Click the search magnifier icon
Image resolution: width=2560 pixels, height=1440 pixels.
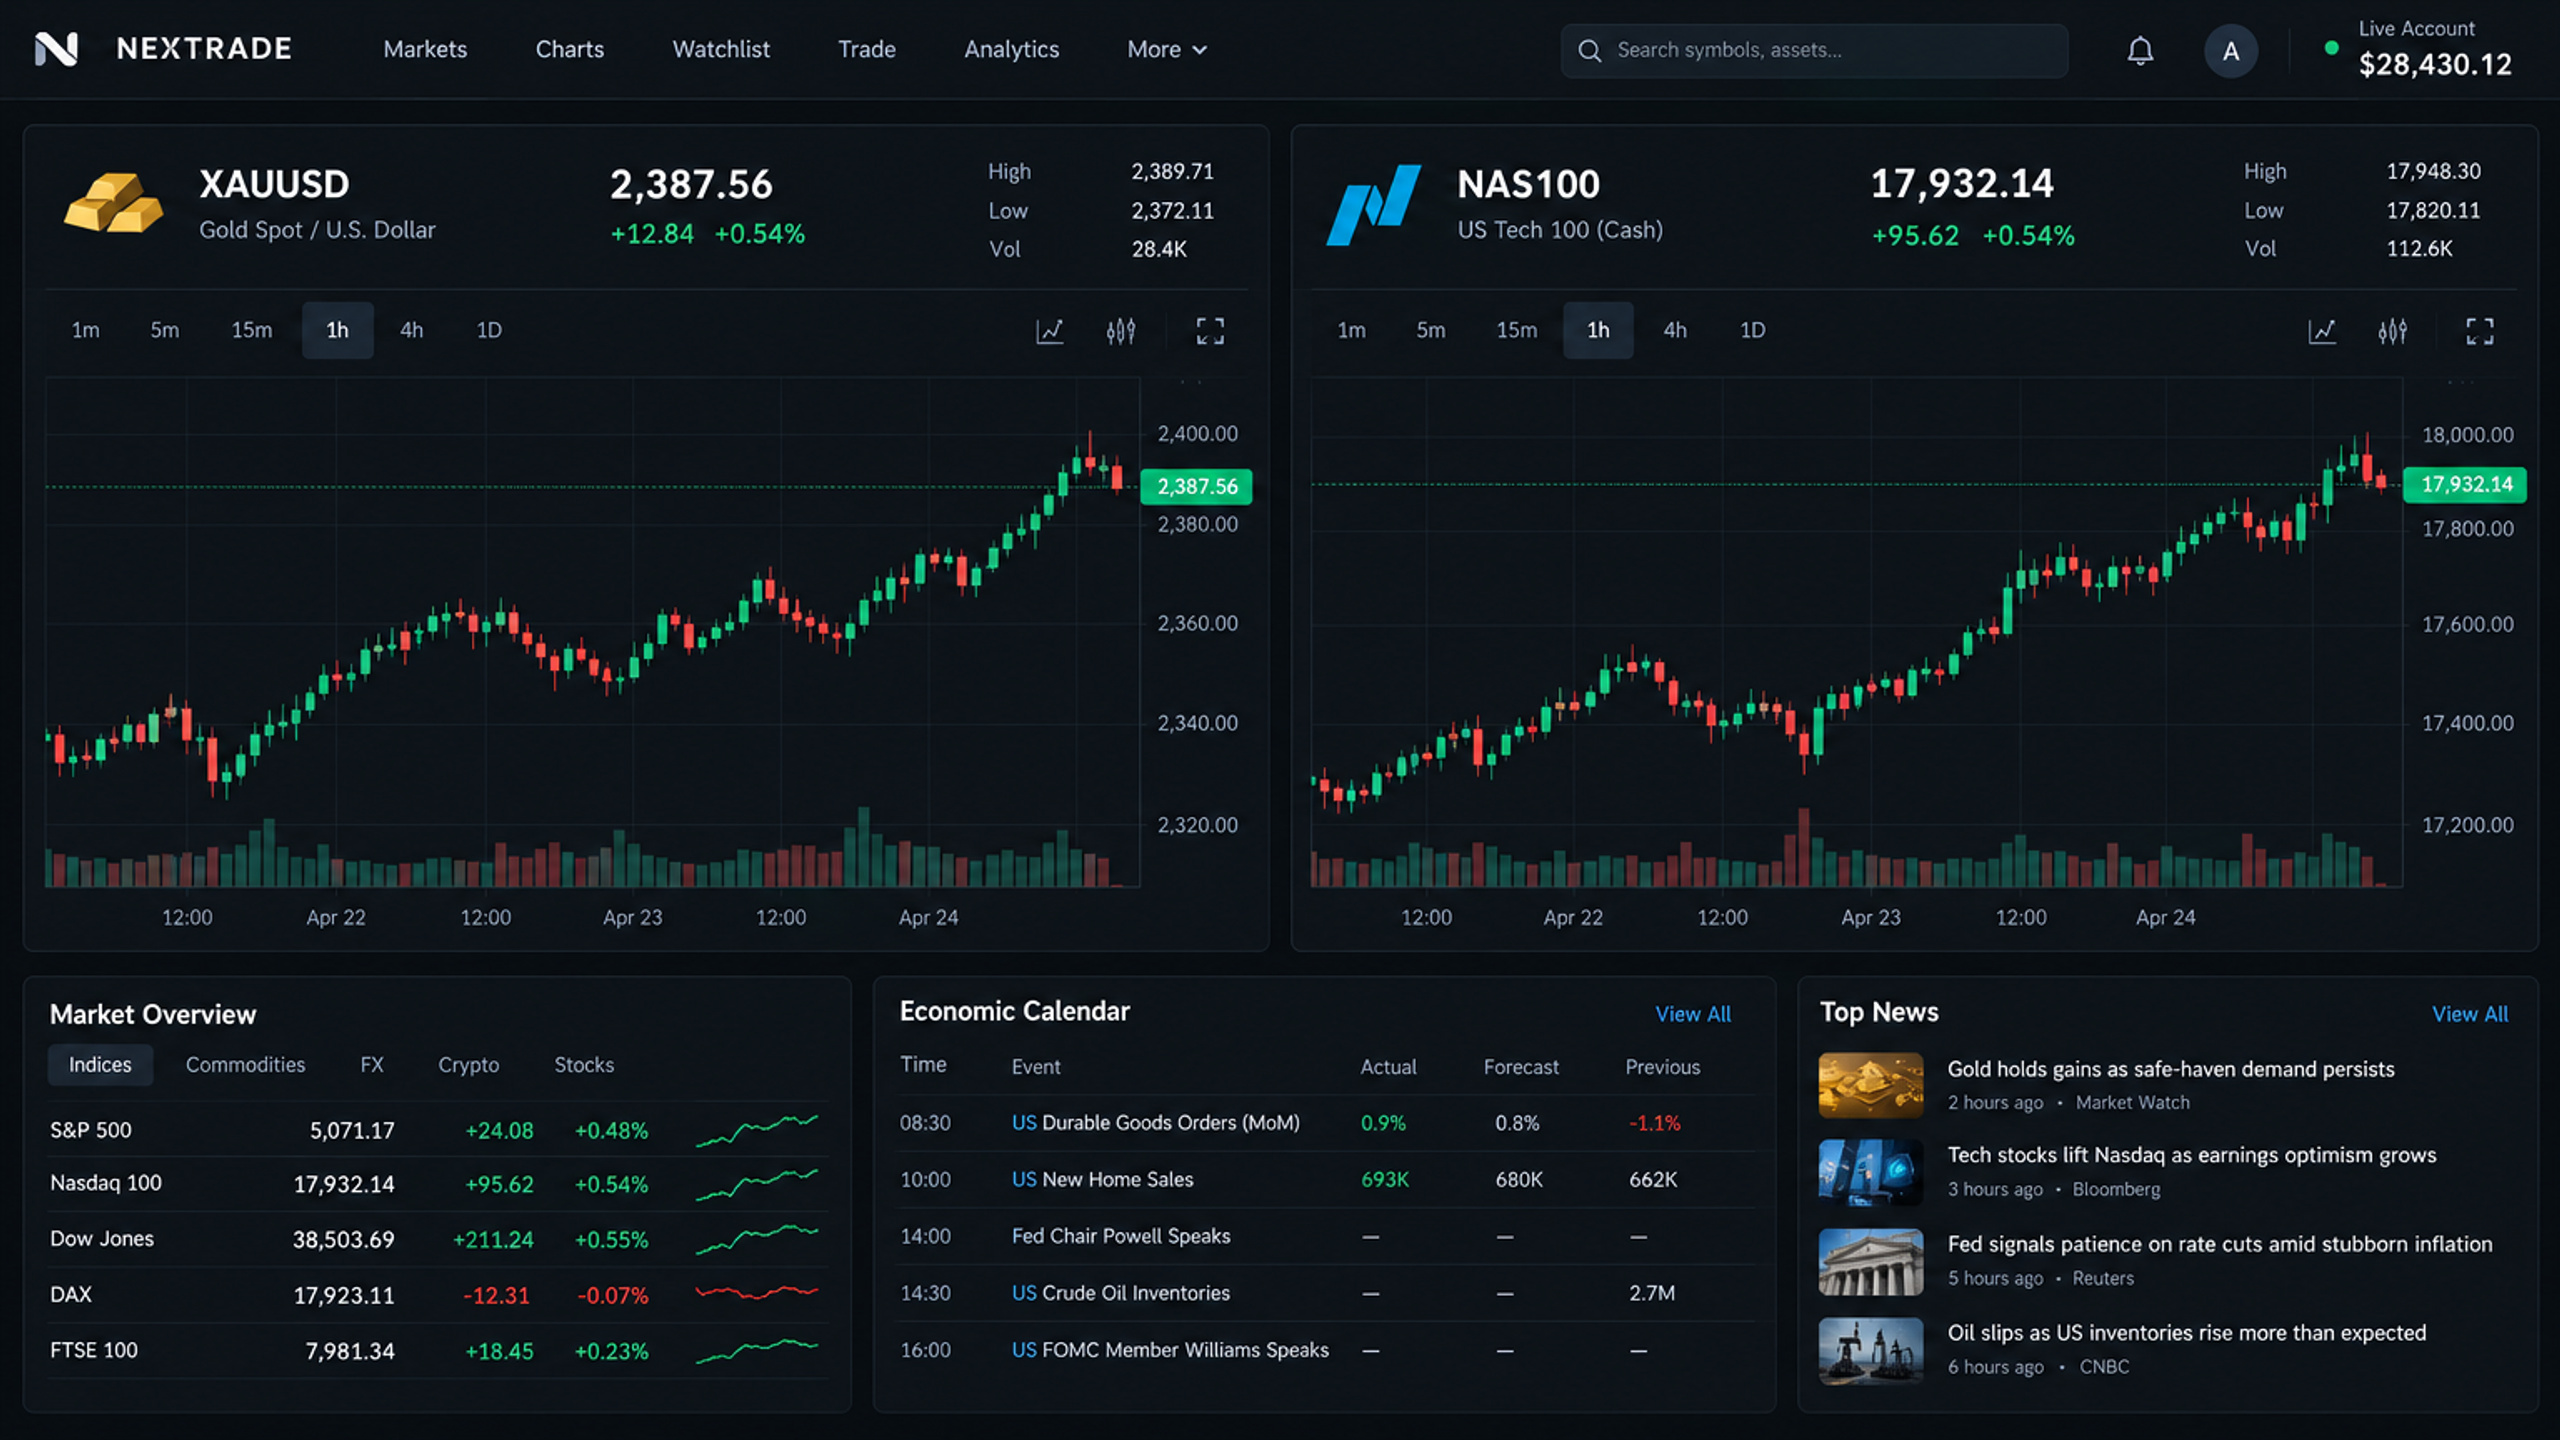[1589, 50]
